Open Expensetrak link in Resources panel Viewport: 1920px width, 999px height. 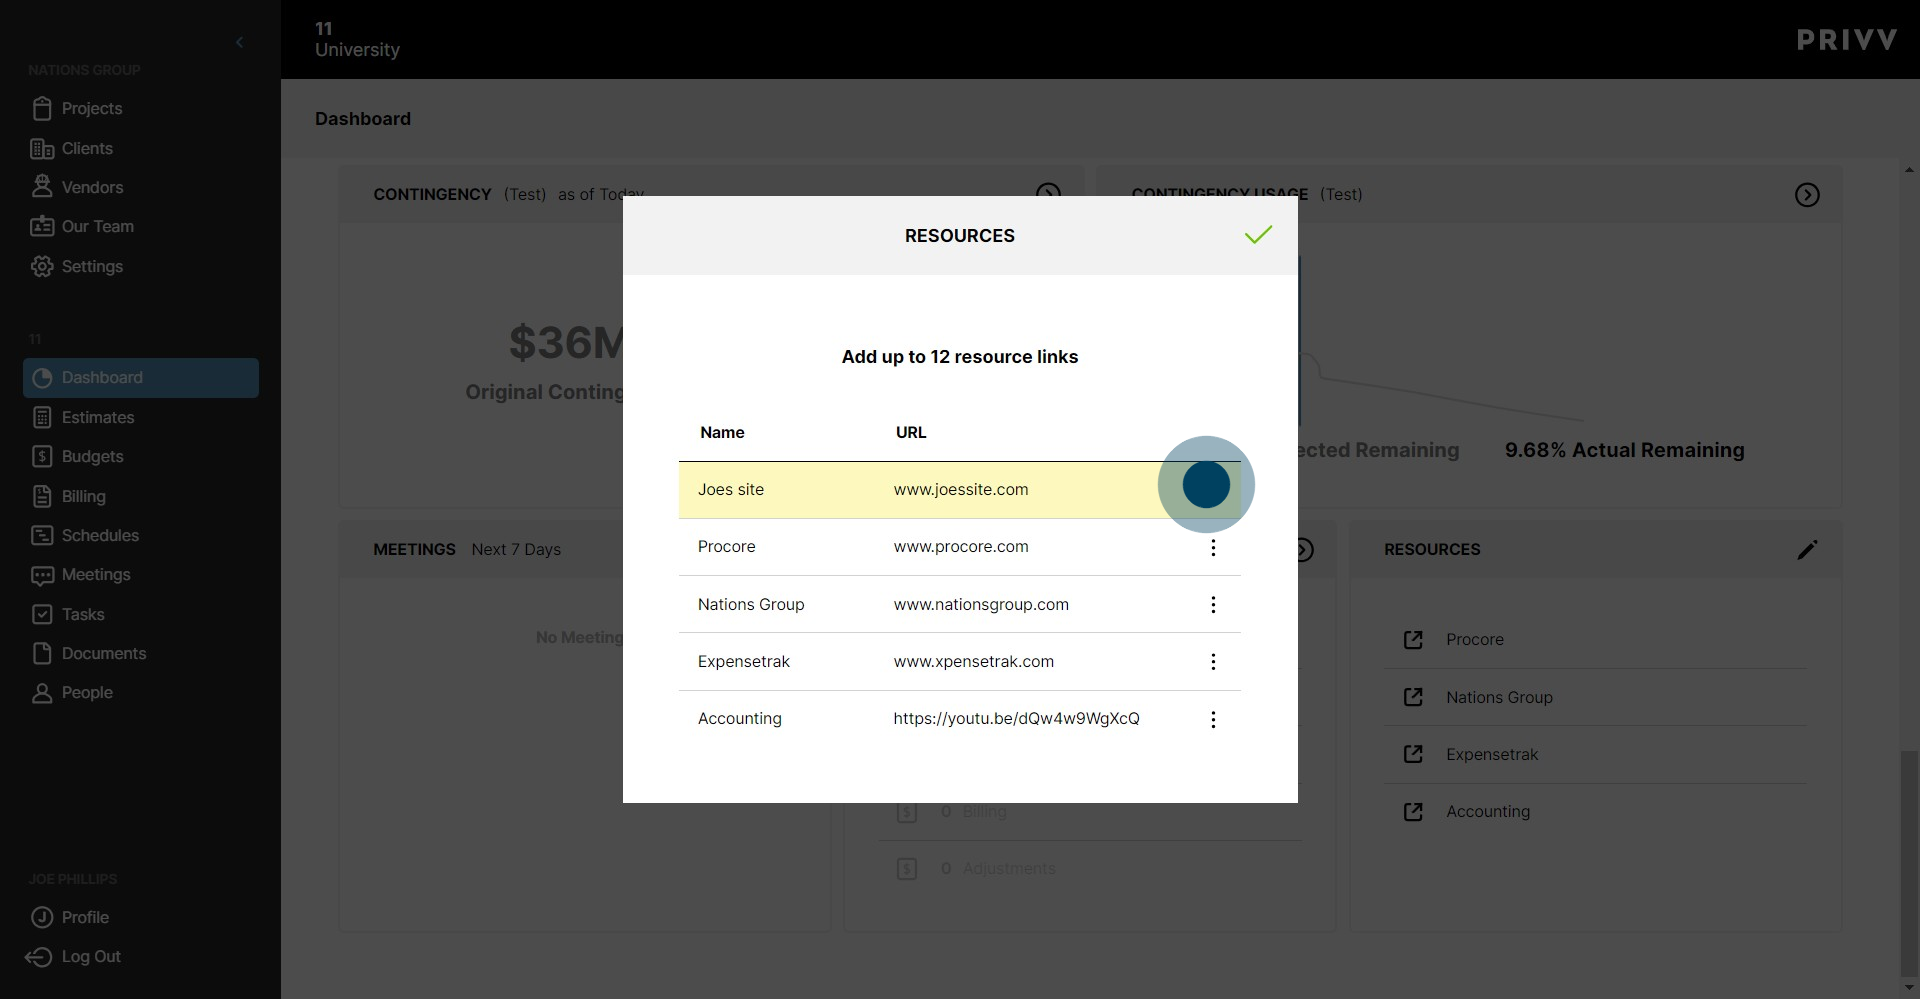[x=1492, y=754]
